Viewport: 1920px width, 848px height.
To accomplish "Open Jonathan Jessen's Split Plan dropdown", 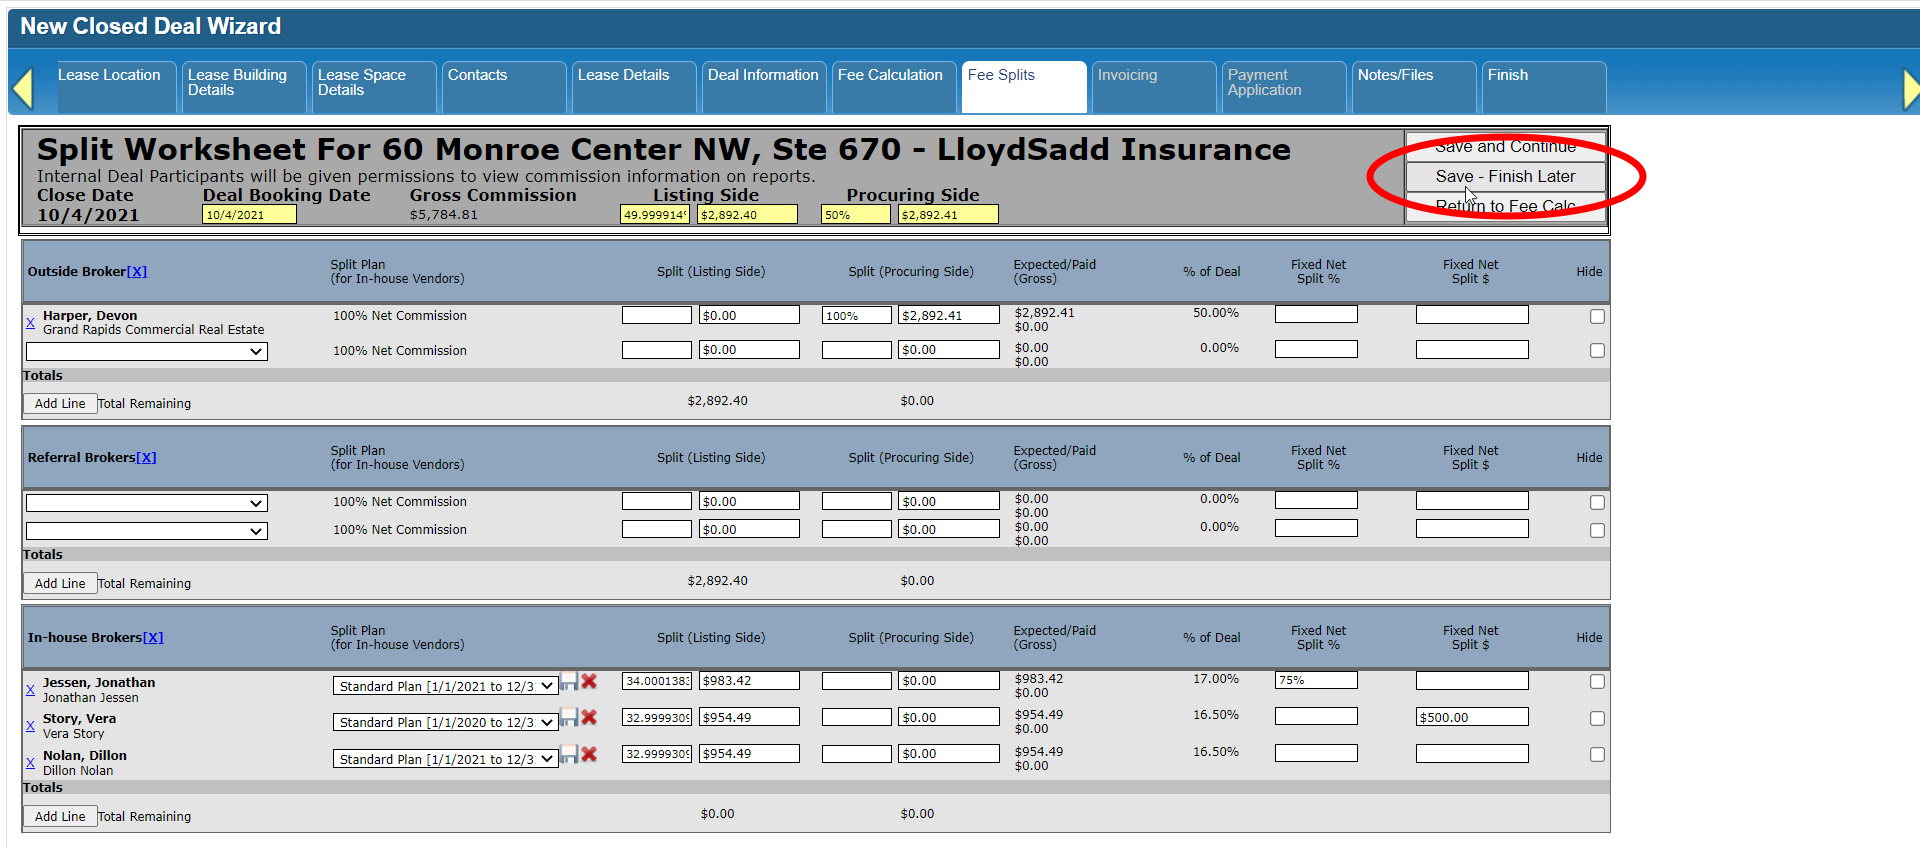I will tap(445, 687).
